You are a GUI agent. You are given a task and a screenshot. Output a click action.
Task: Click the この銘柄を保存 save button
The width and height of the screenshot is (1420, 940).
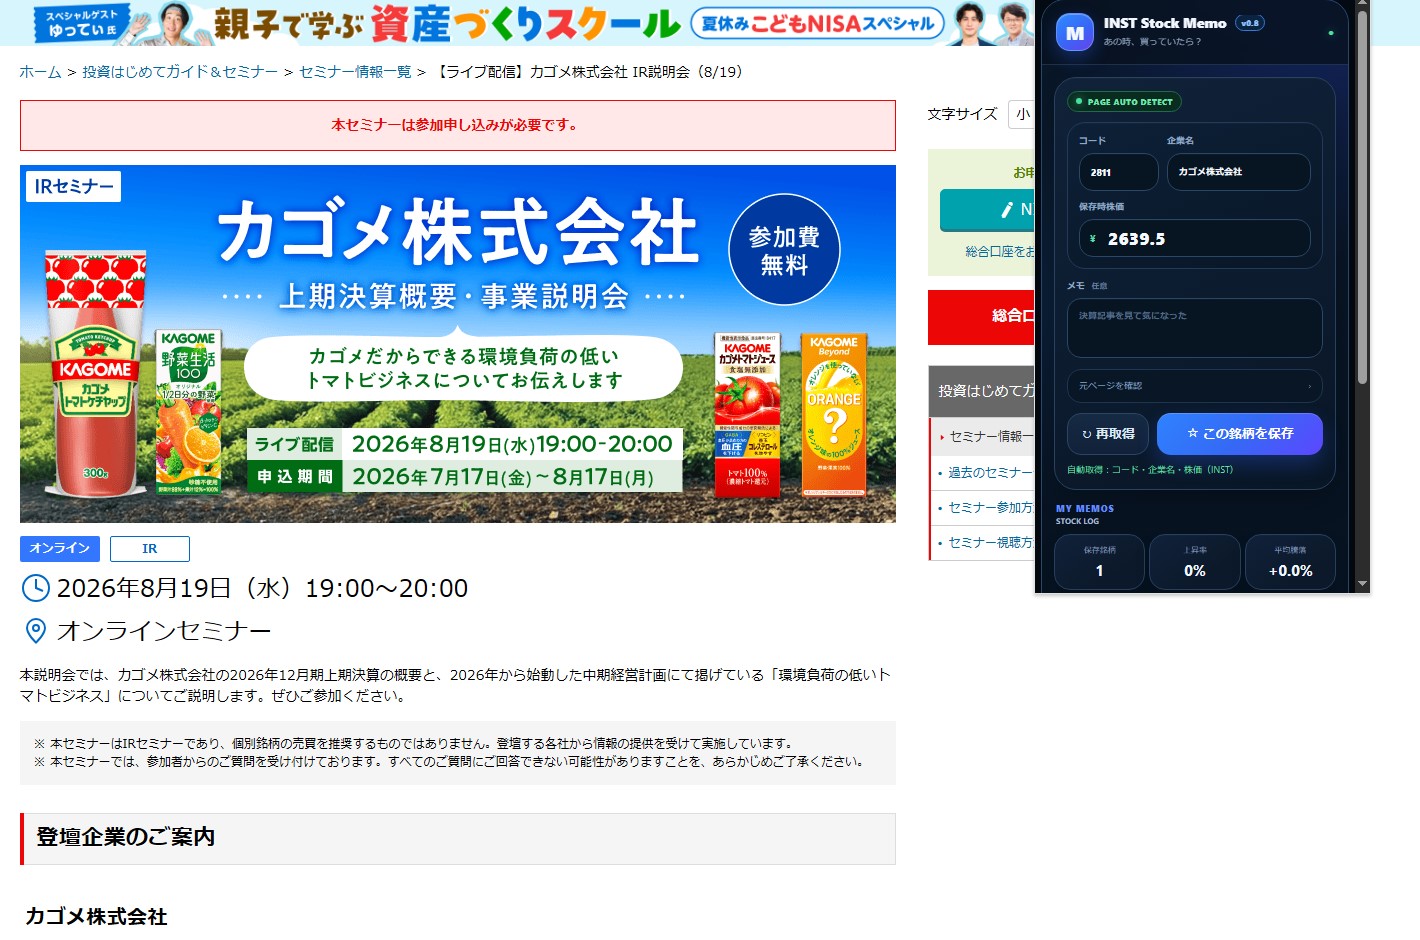pos(1240,434)
